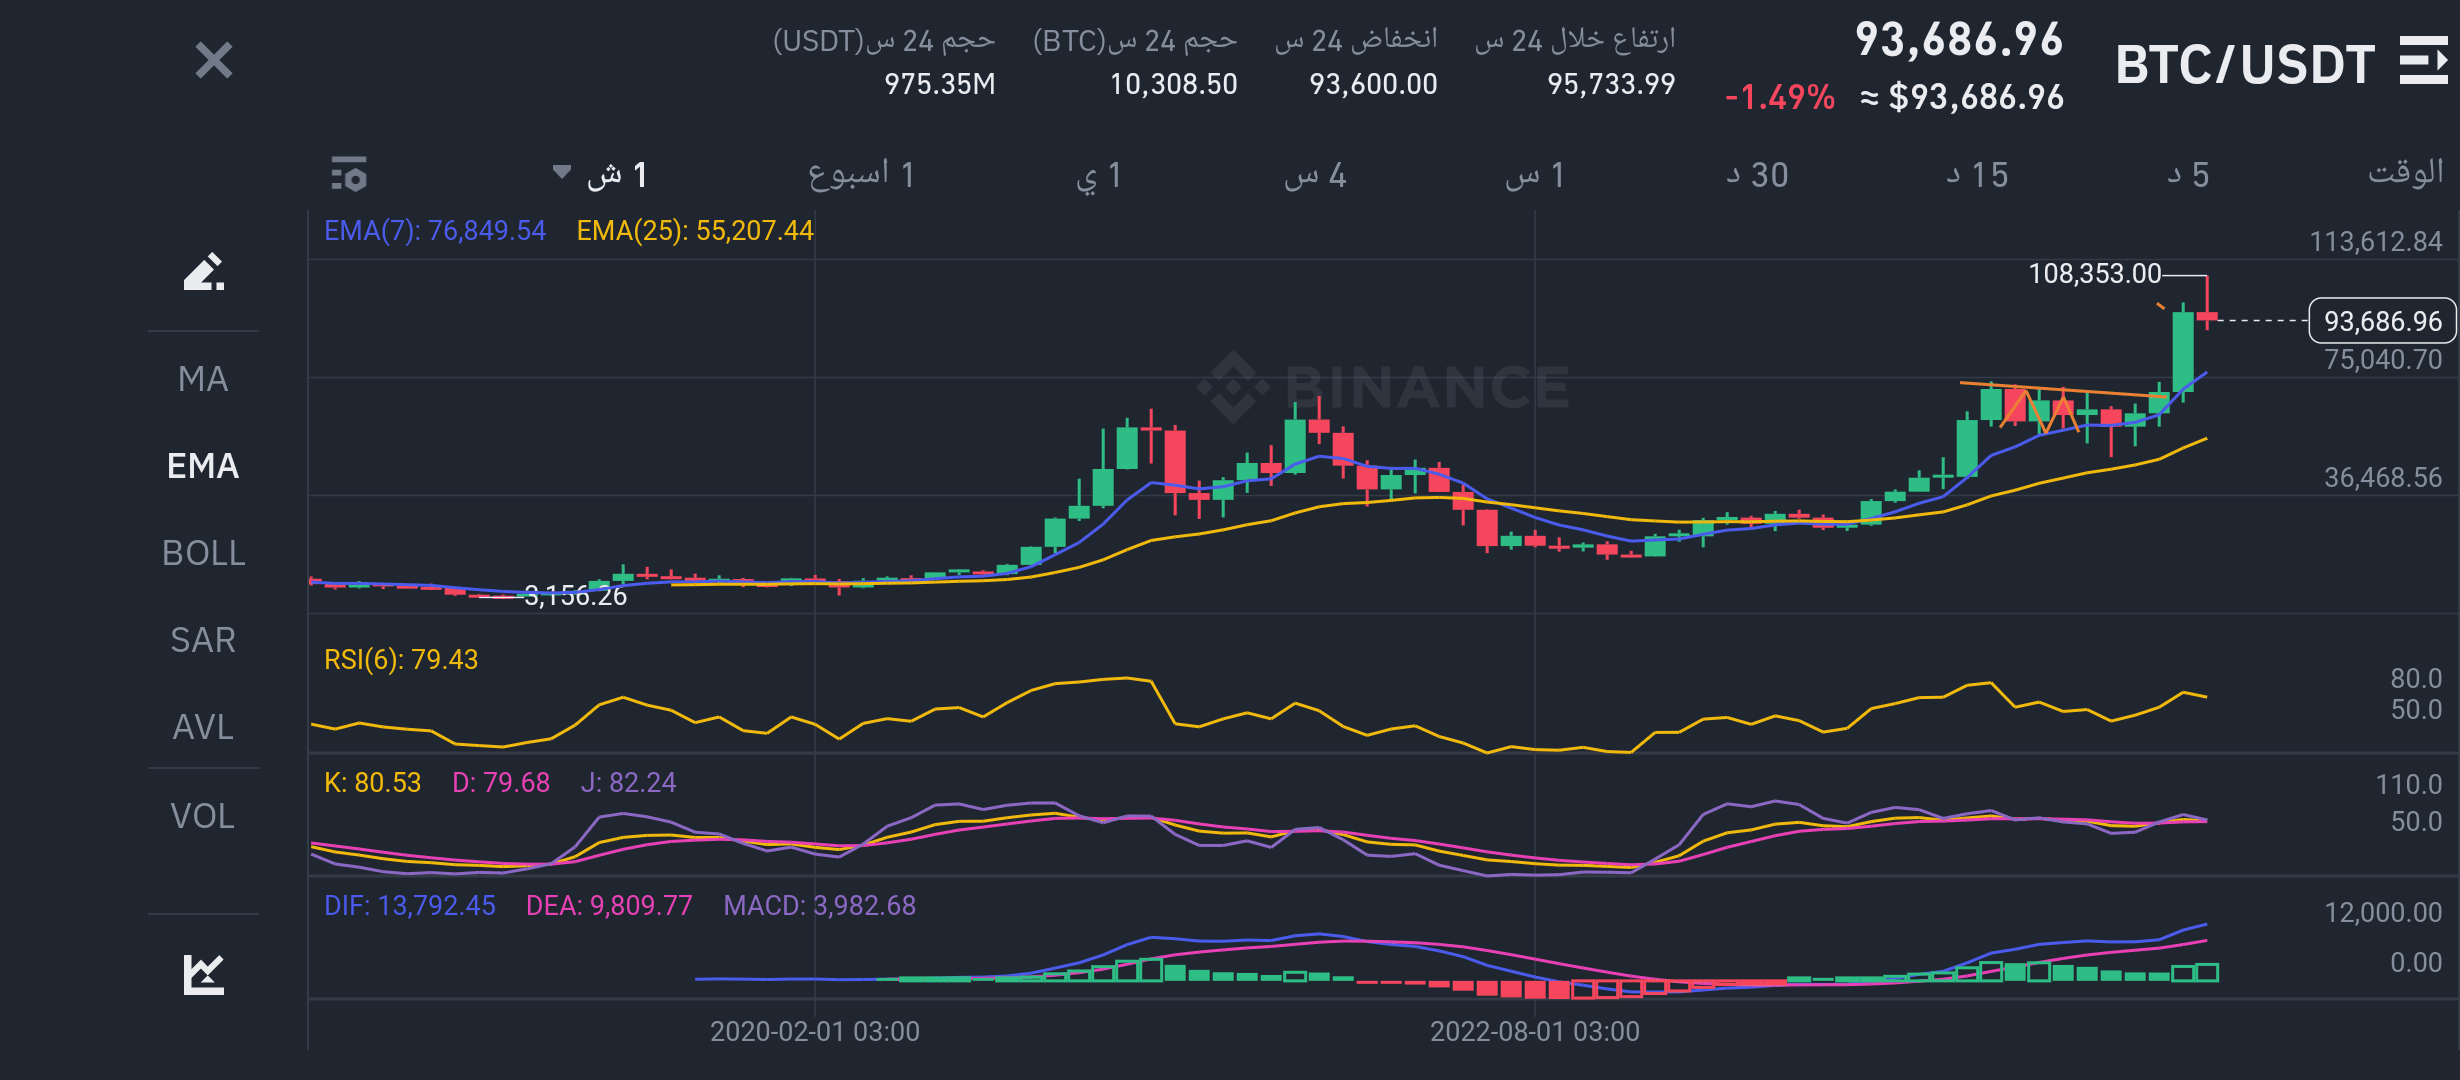Viewport: 2460px width, 1080px height.
Task: Show the AVL indicator
Action: pyautogui.click(x=203, y=727)
